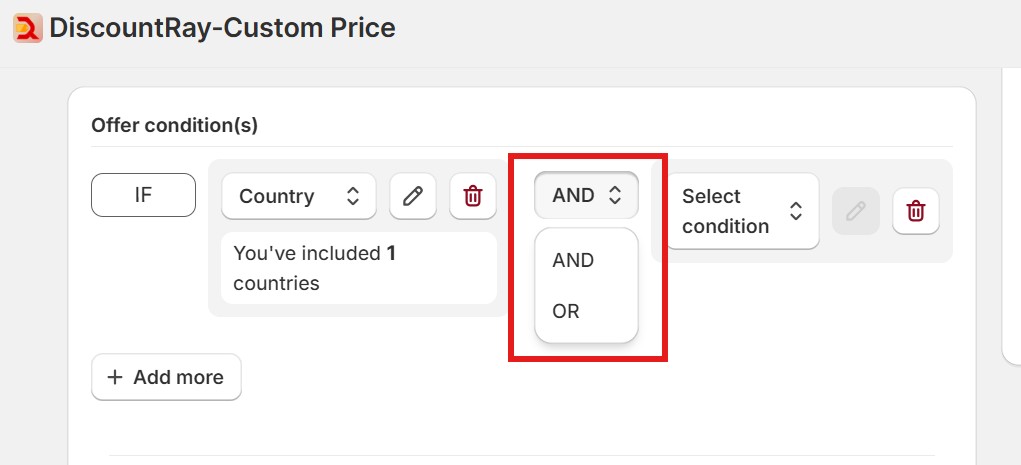This screenshot has width=1021, height=465.
Task: Click the IF label box
Action: point(143,195)
